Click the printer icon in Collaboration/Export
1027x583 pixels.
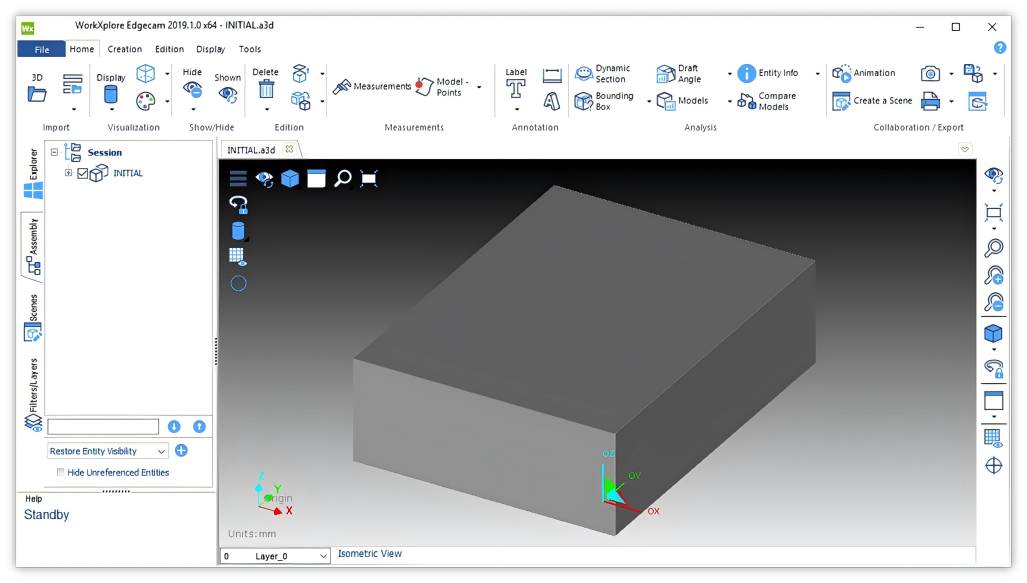[930, 101]
